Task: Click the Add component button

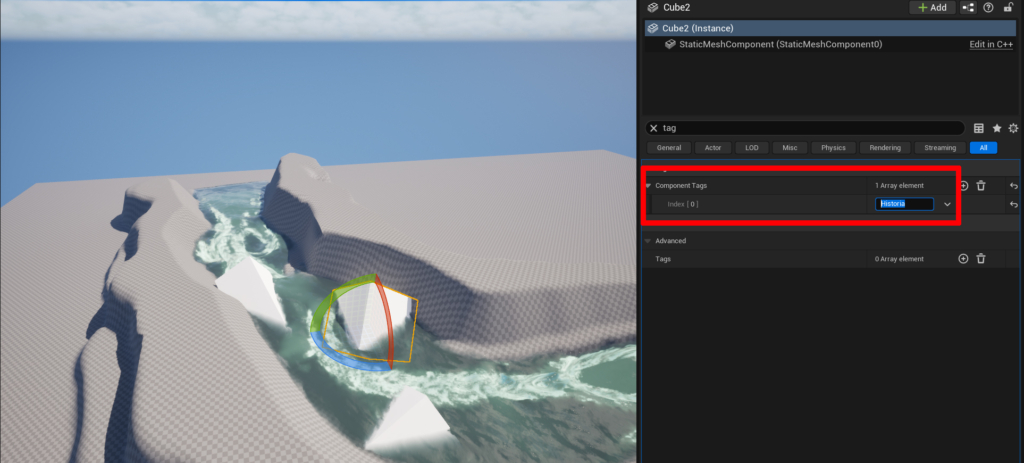Action: 931,8
